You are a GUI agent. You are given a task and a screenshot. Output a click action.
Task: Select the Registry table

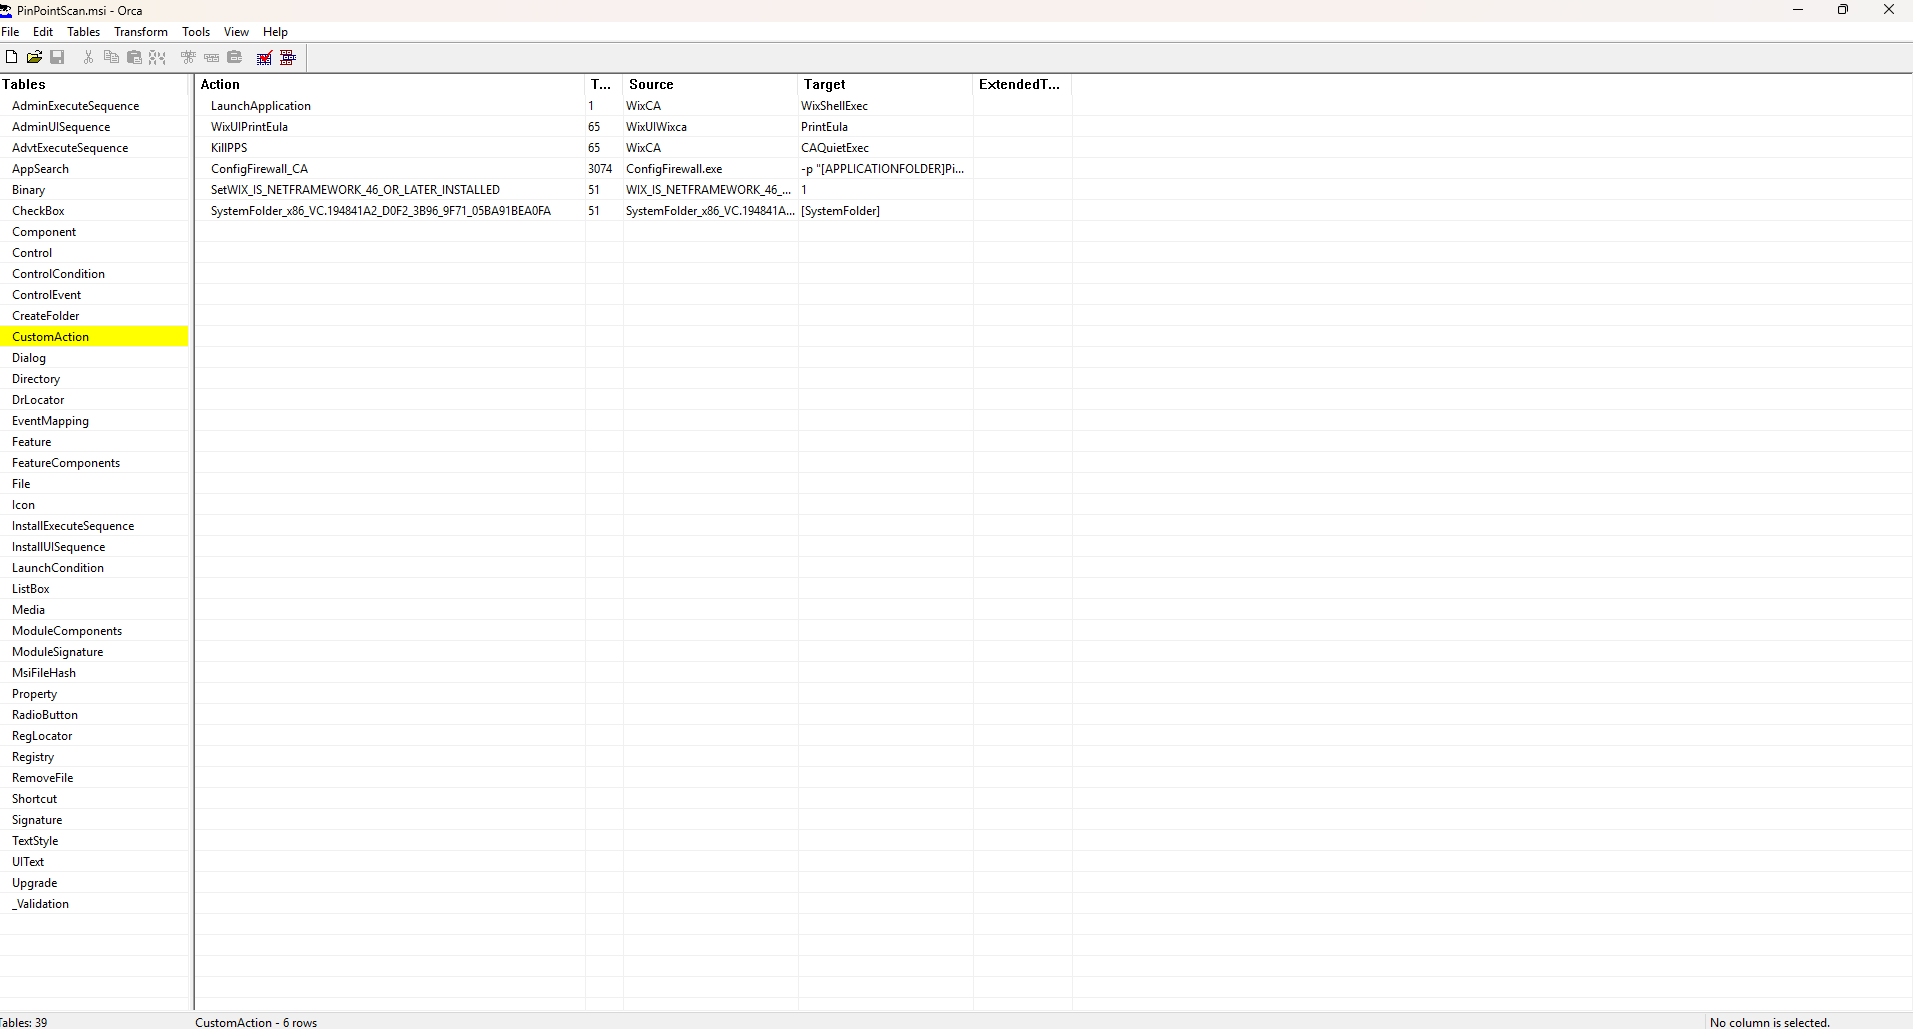32,756
